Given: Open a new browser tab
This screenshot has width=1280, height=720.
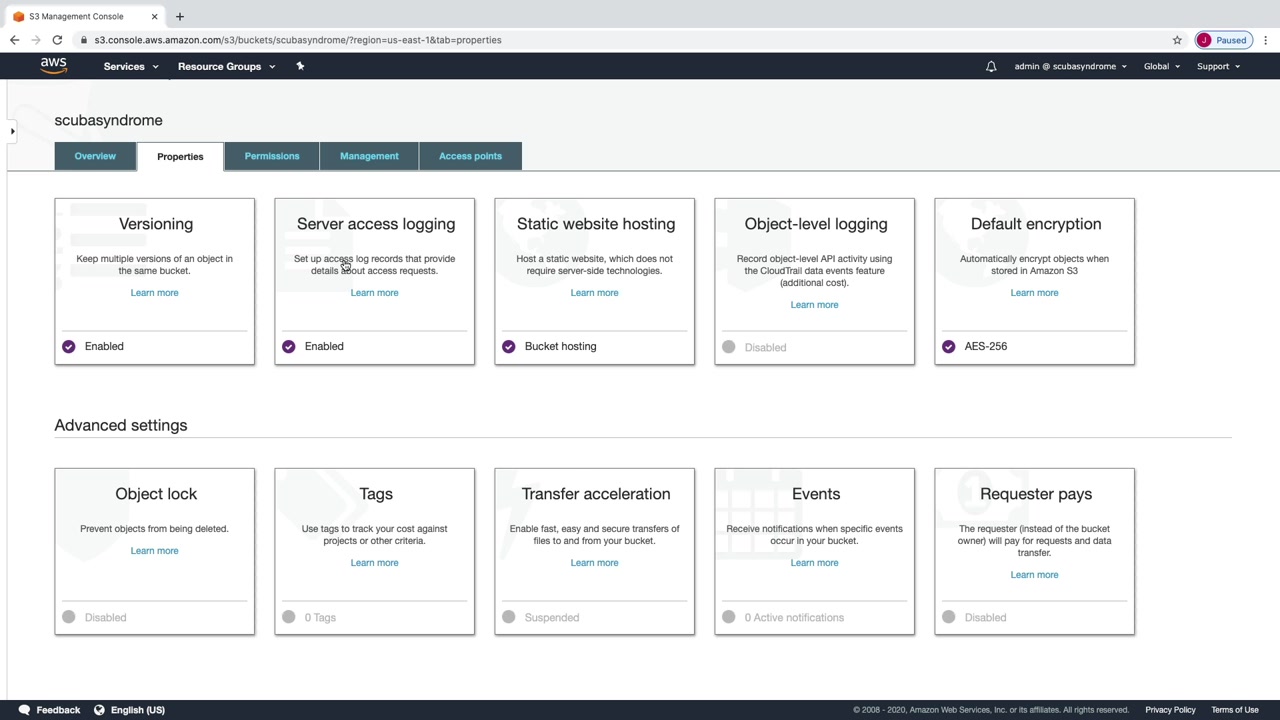Looking at the screenshot, I should point(180,16).
